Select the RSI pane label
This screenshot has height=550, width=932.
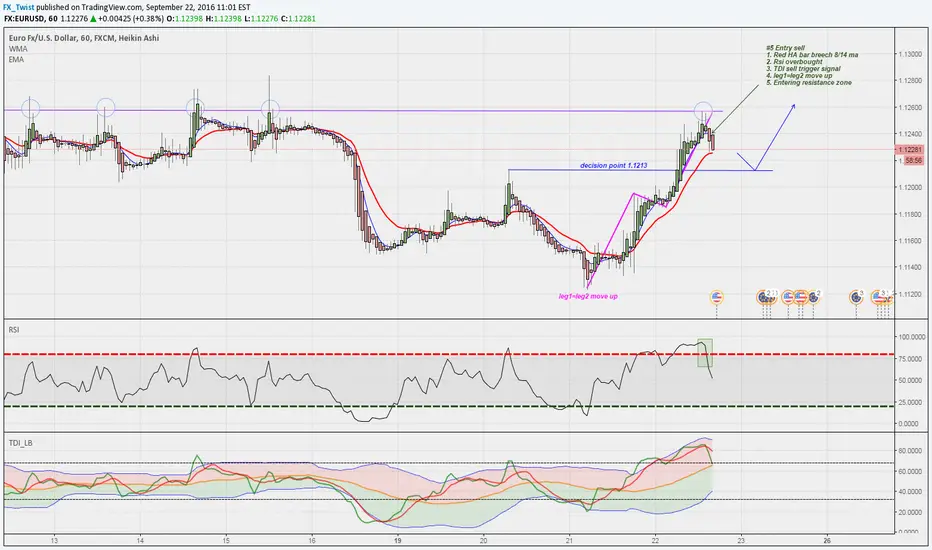click(14, 329)
